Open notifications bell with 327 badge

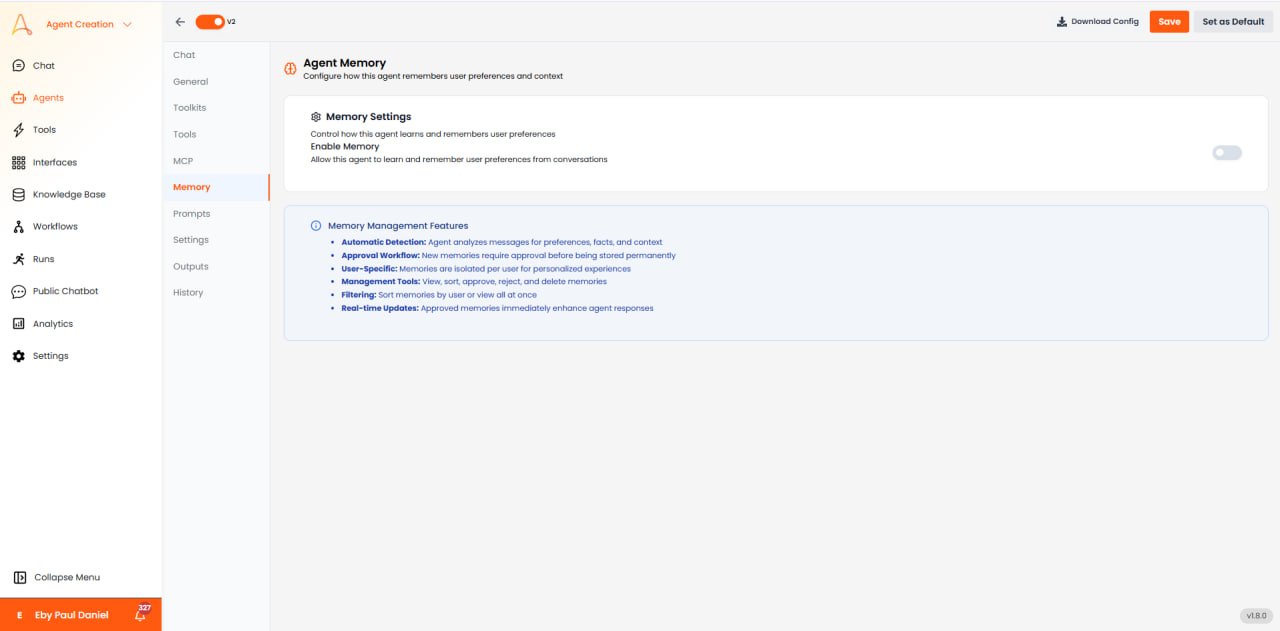click(x=141, y=614)
